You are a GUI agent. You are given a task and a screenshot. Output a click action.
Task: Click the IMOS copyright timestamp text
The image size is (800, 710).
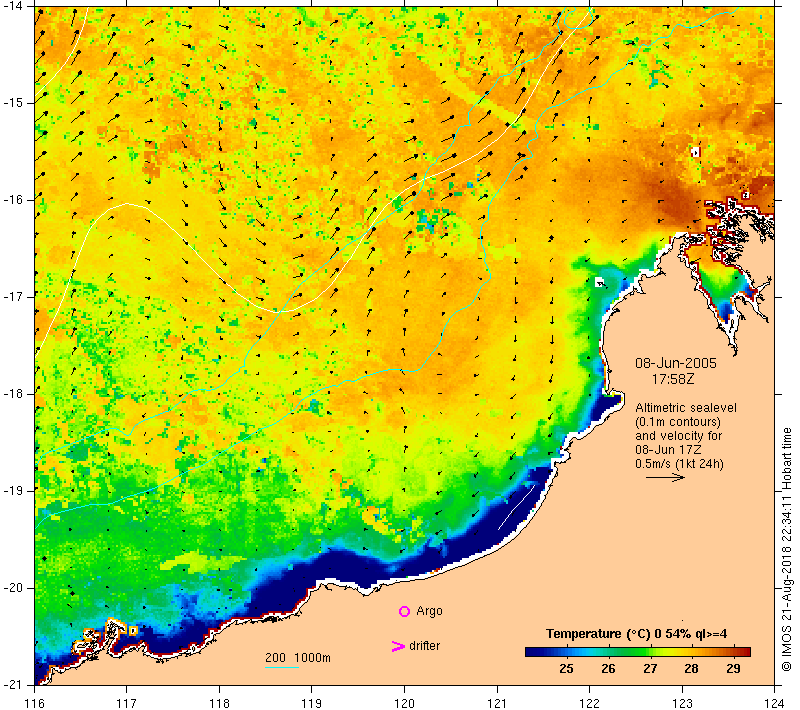click(x=787, y=550)
